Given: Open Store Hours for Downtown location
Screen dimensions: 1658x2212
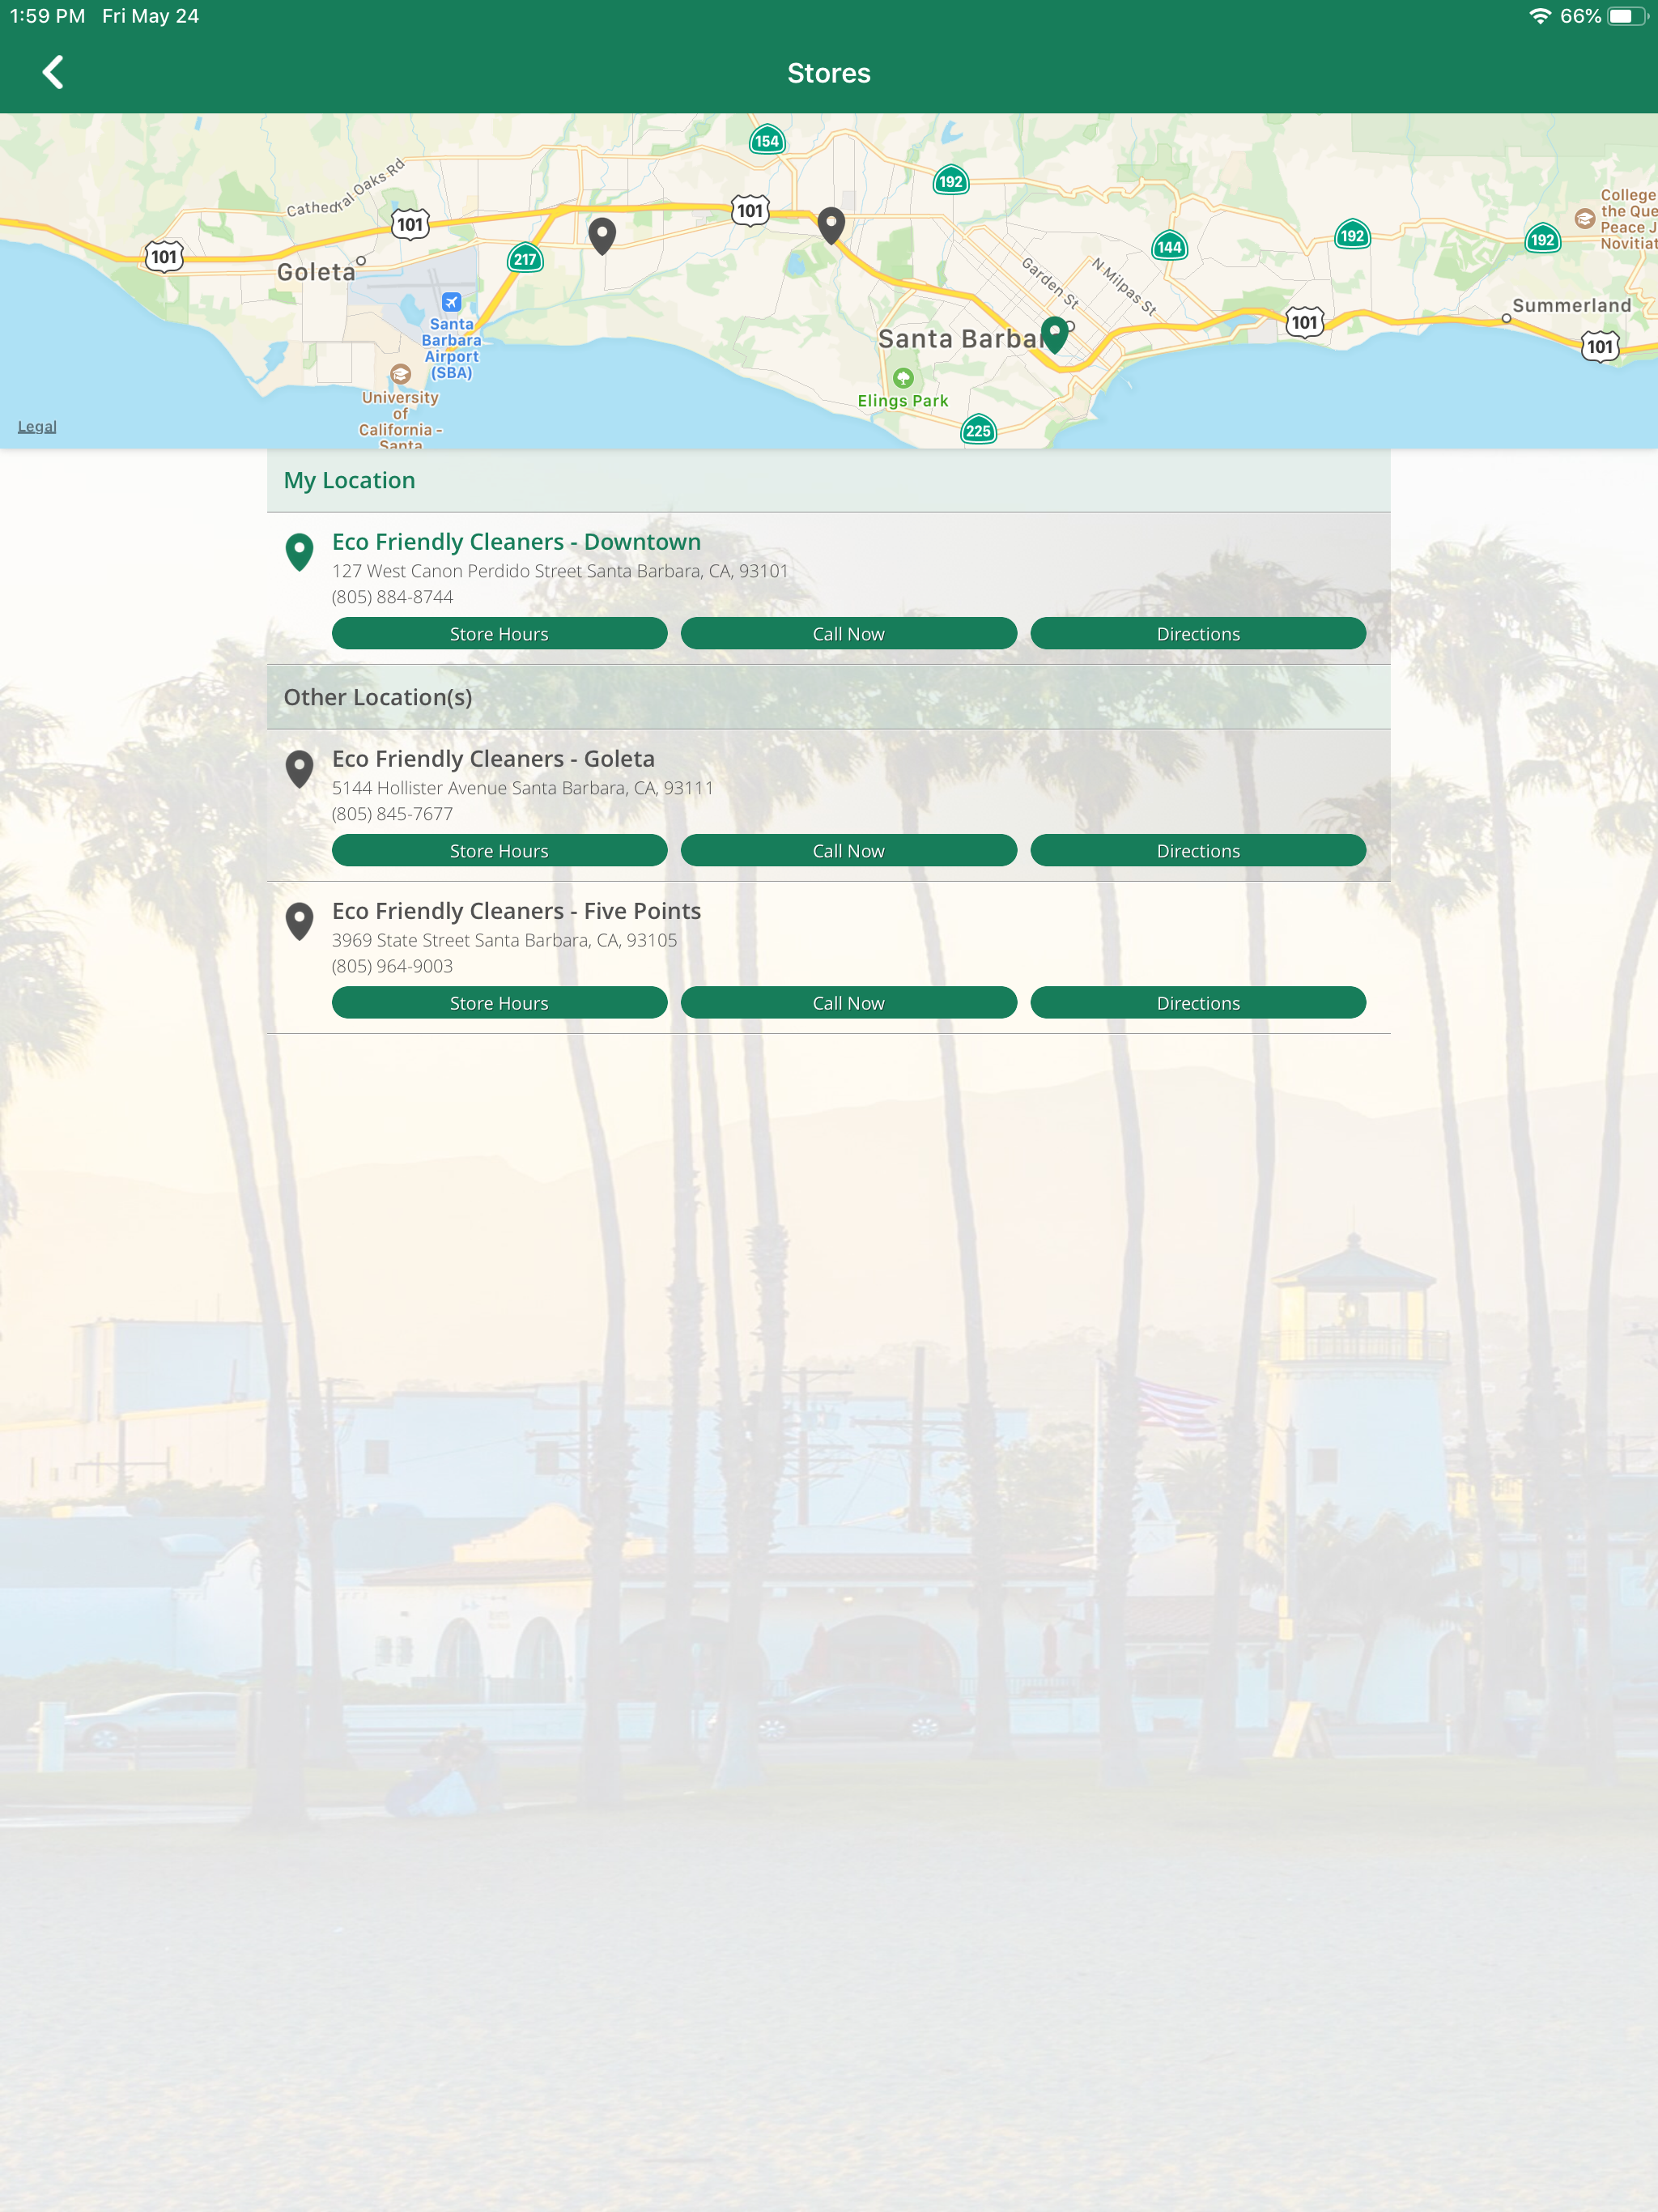Looking at the screenshot, I should (499, 633).
